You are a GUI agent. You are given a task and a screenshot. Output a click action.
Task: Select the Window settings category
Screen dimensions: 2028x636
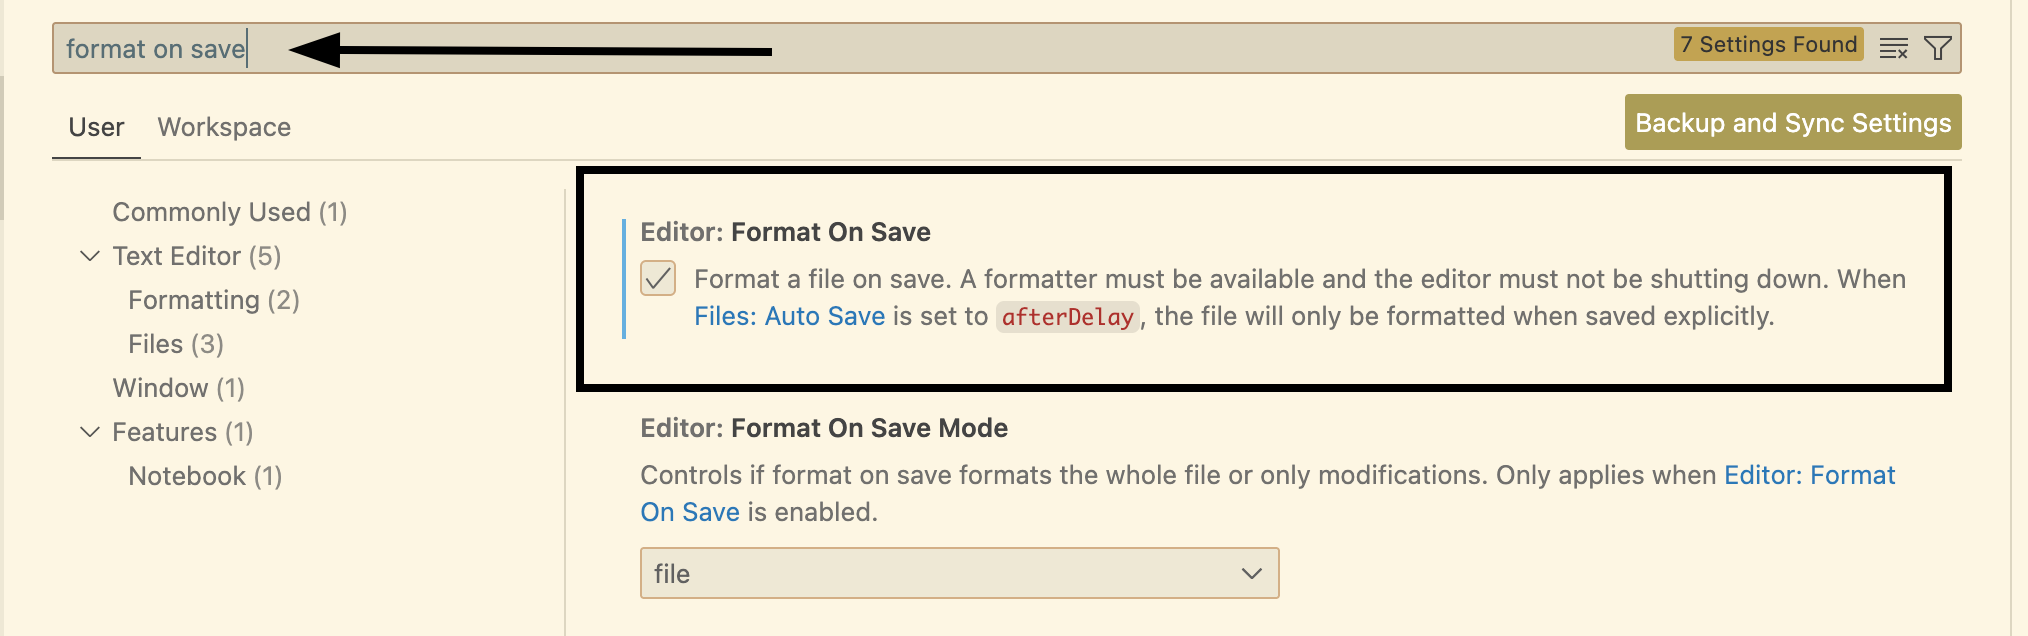179,388
